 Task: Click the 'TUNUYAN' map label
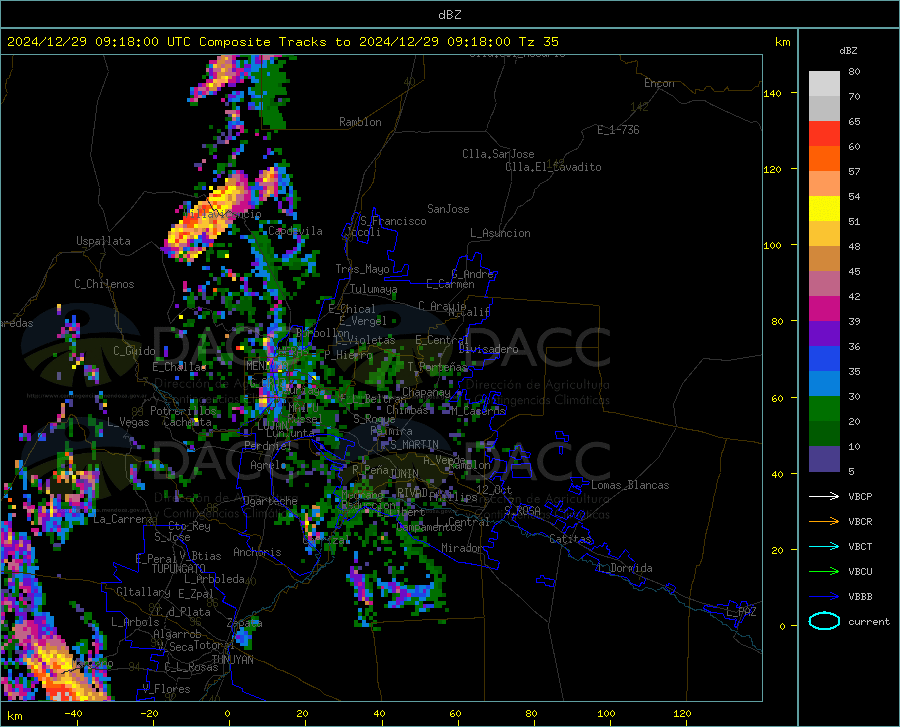(x=232, y=660)
